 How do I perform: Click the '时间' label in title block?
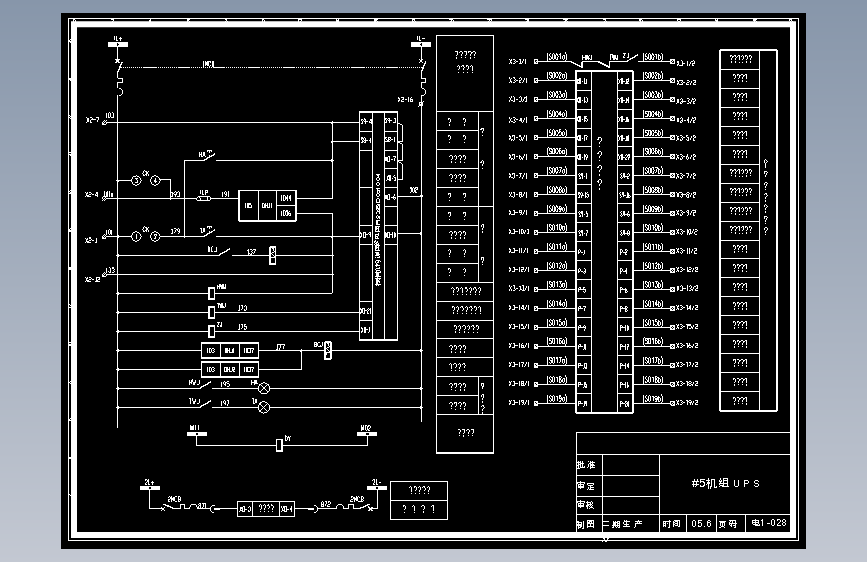(671, 524)
